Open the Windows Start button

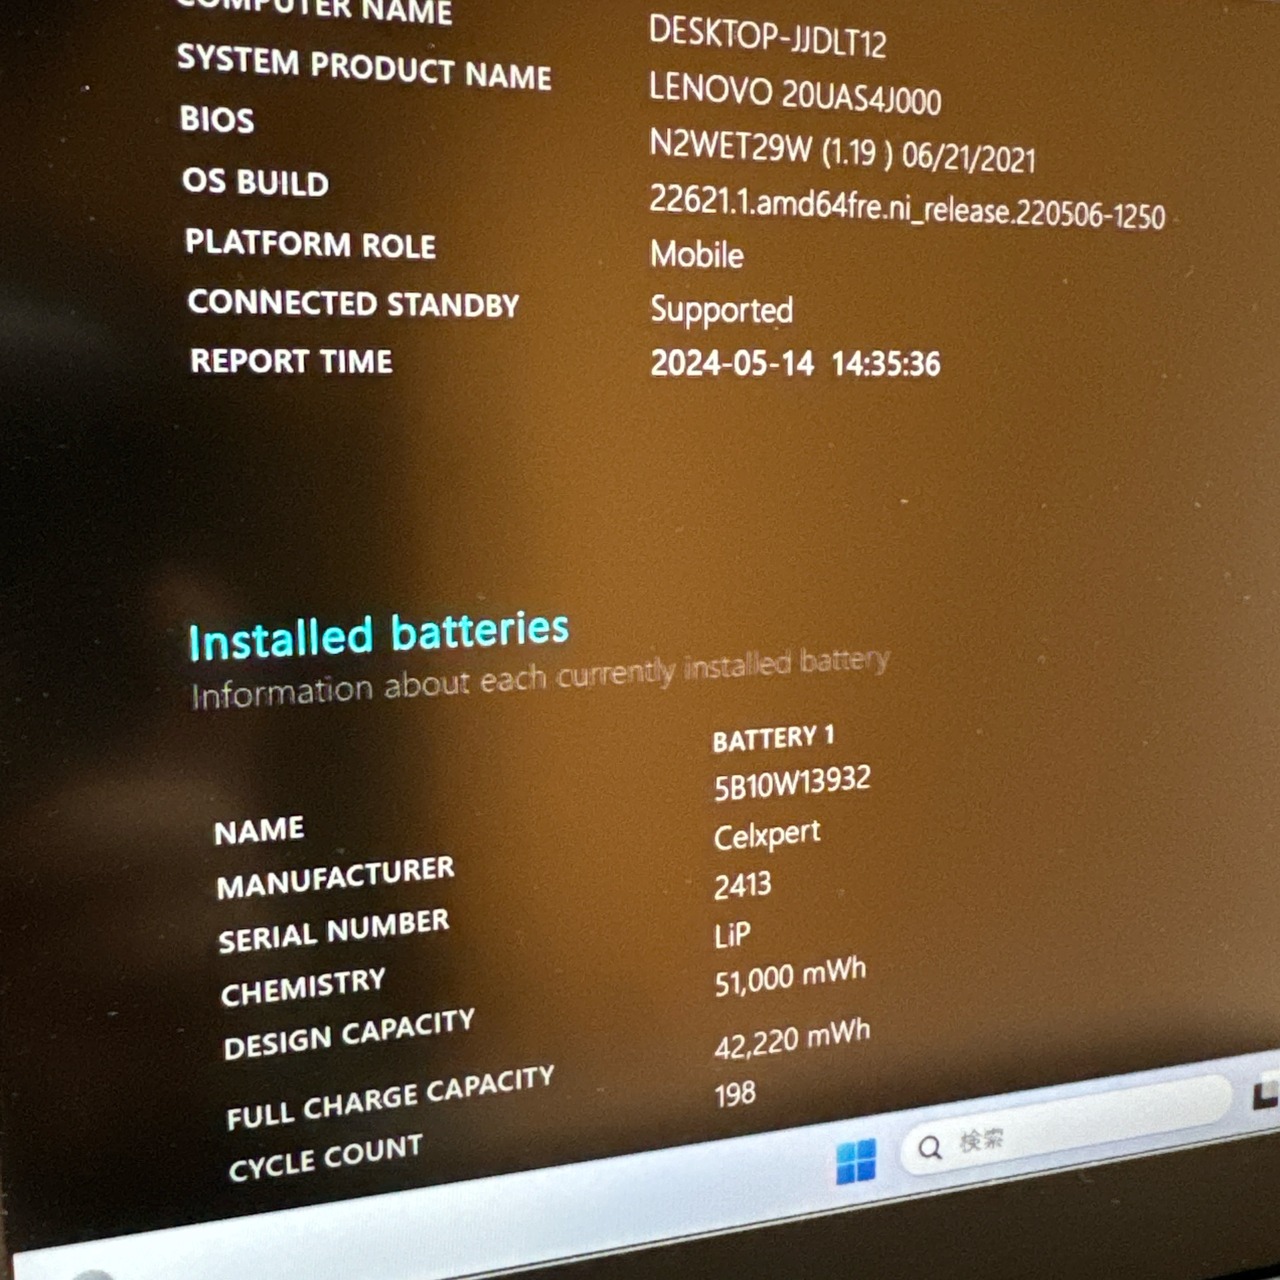856,1161
